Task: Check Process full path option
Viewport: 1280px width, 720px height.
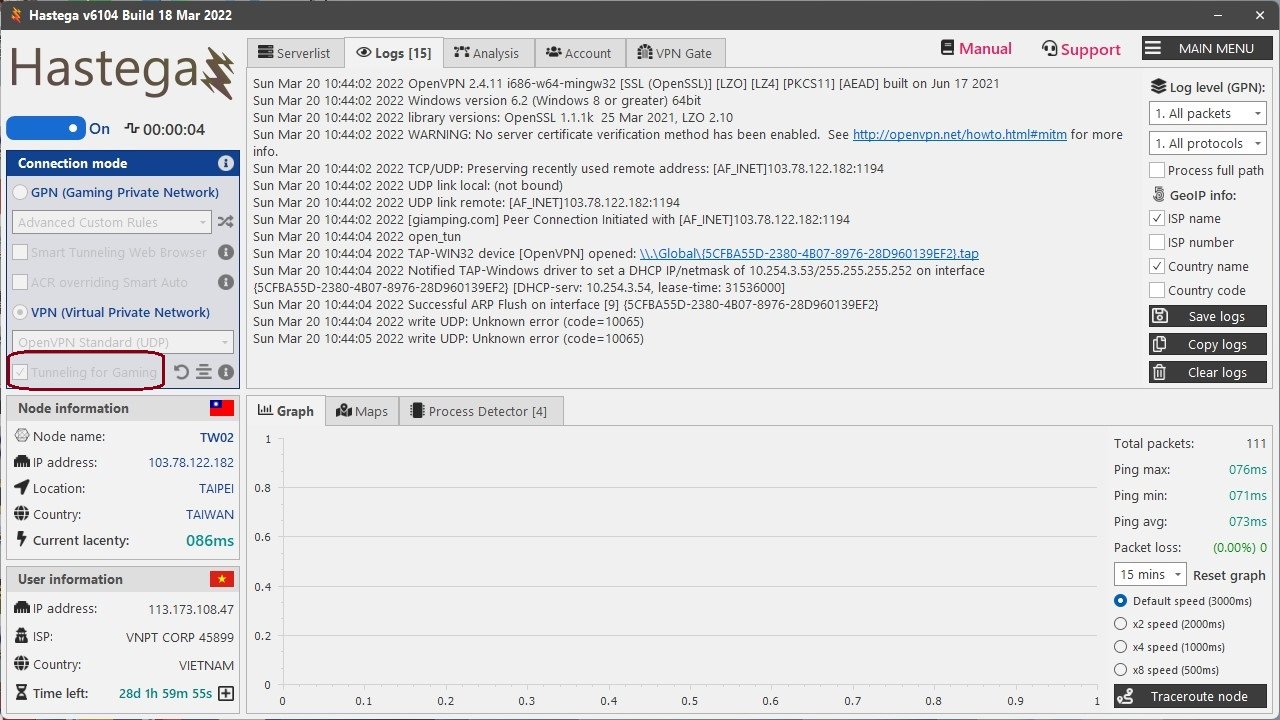Action: [1157, 170]
